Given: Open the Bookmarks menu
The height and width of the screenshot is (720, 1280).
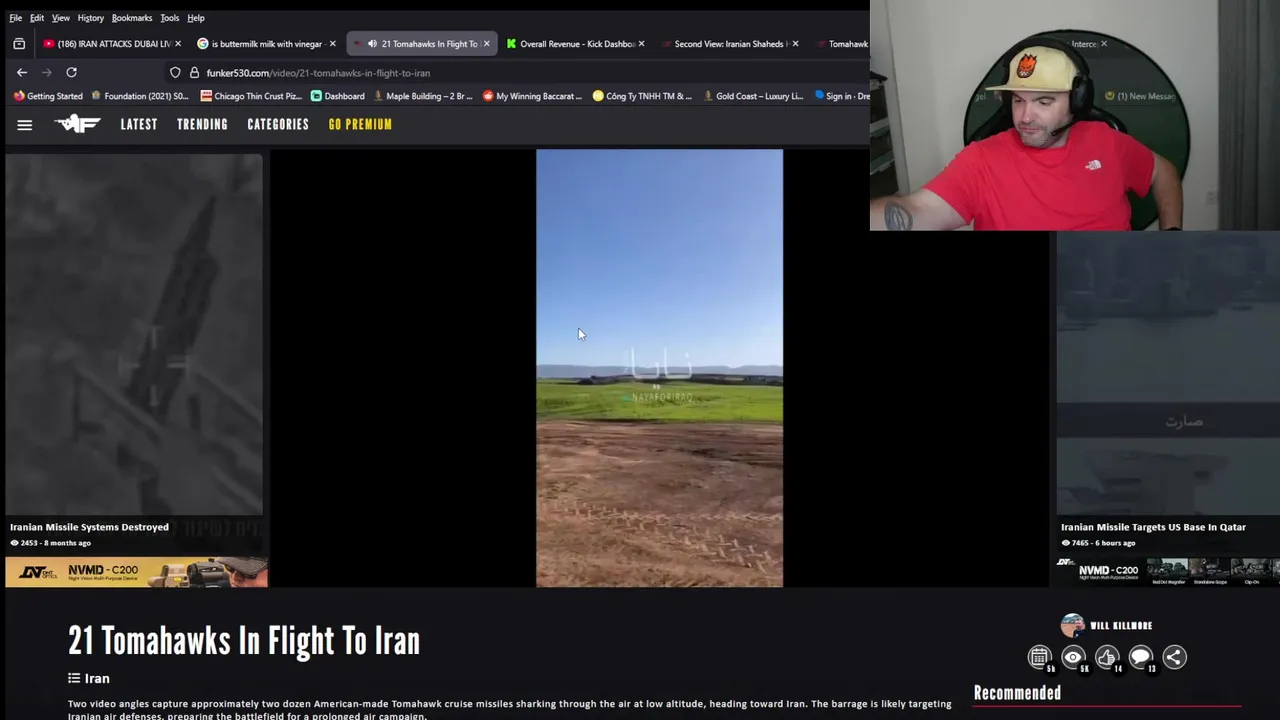Looking at the screenshot, I should pyautogui.click(x=132, y=18).
